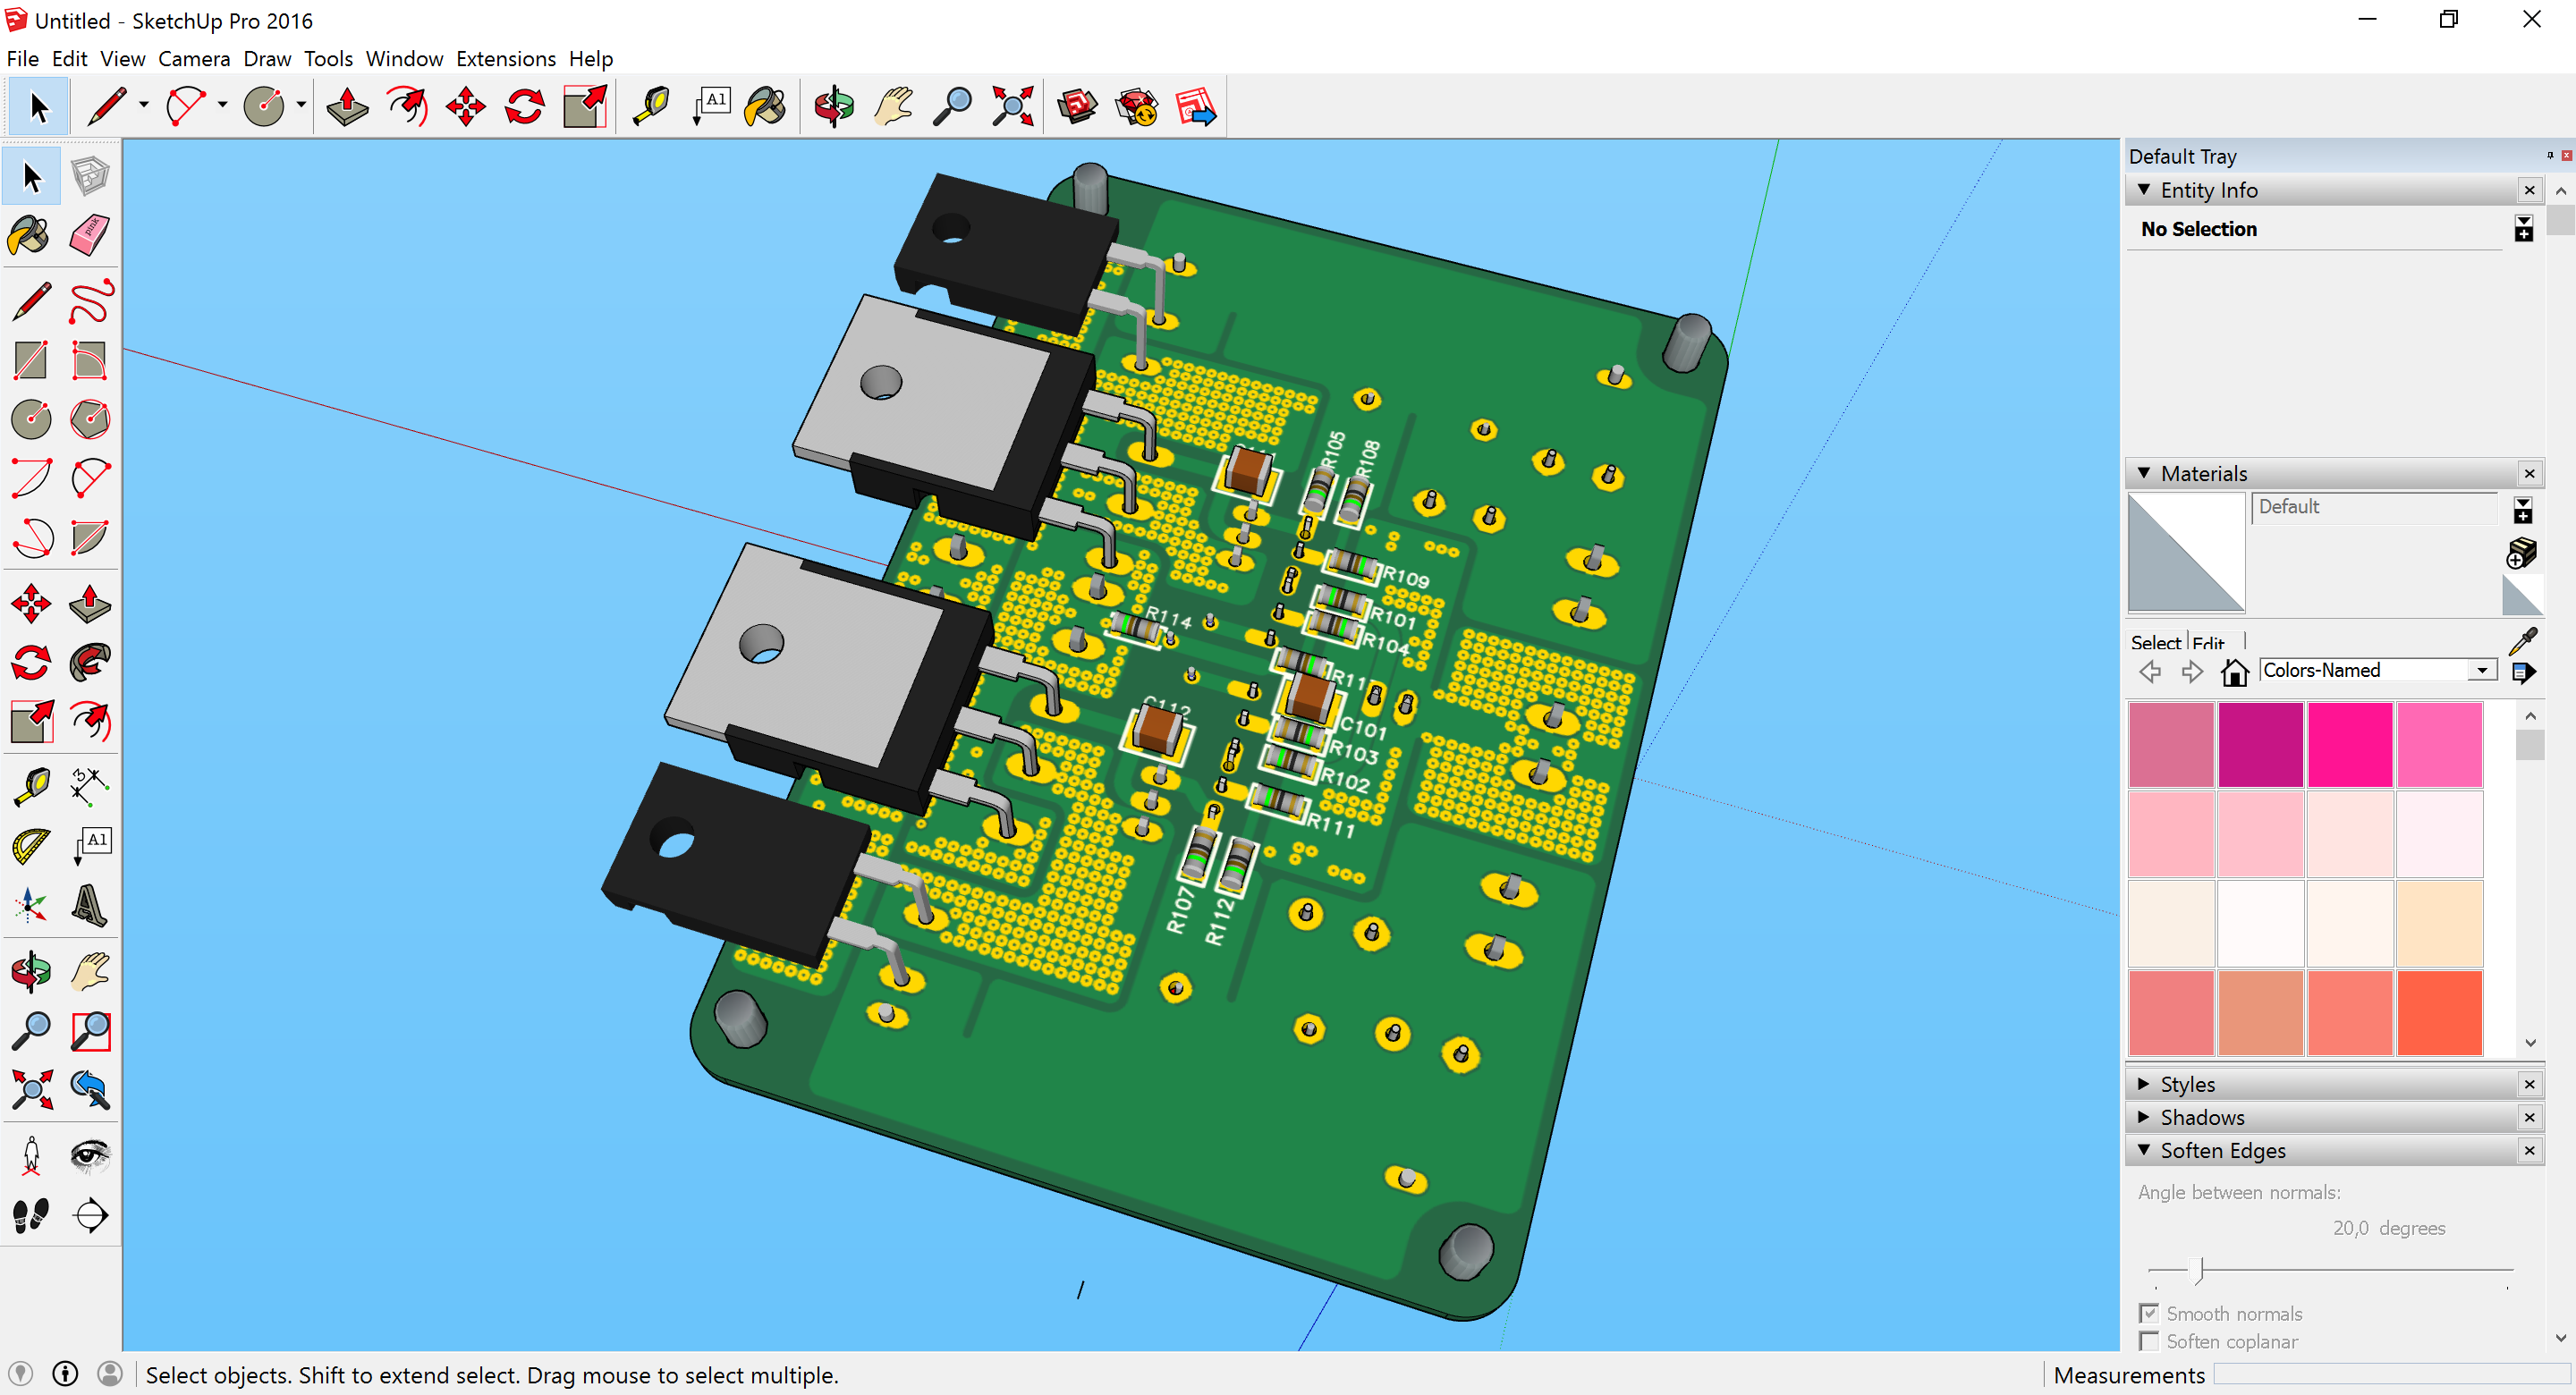Choose the Look Around eye tool
The height and width of the screenshot is (1395, 2576).
90,1155
